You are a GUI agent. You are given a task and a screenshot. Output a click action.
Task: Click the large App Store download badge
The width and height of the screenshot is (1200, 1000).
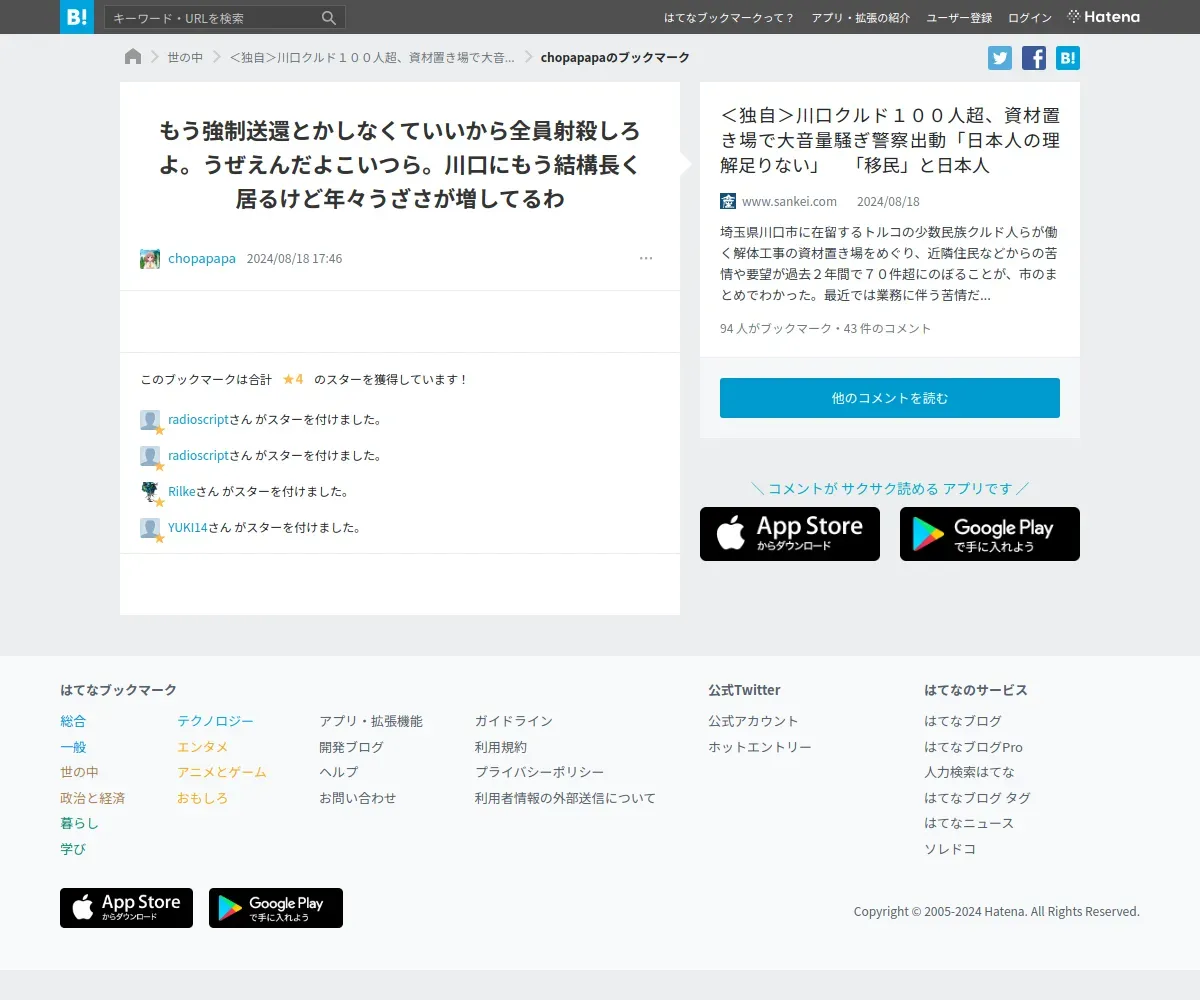(790, 534)
